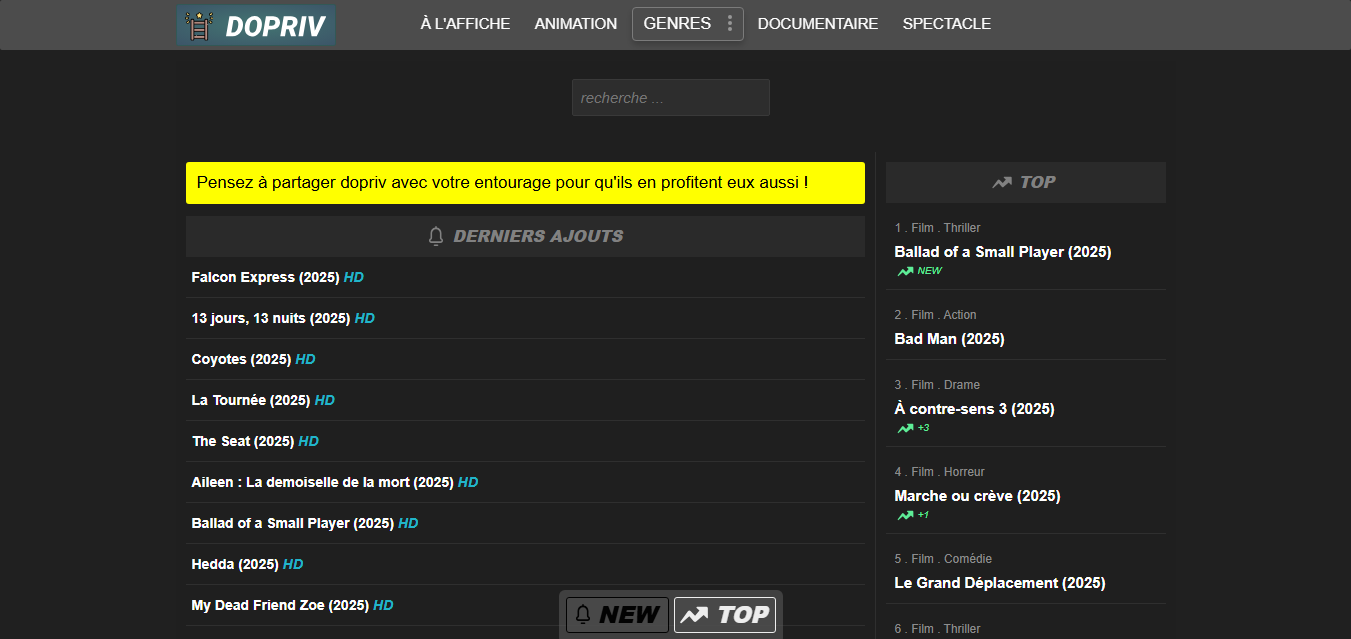Click the bell icon in Derniers Ajouts header
1351x639 pixels.
pos(436,237)
